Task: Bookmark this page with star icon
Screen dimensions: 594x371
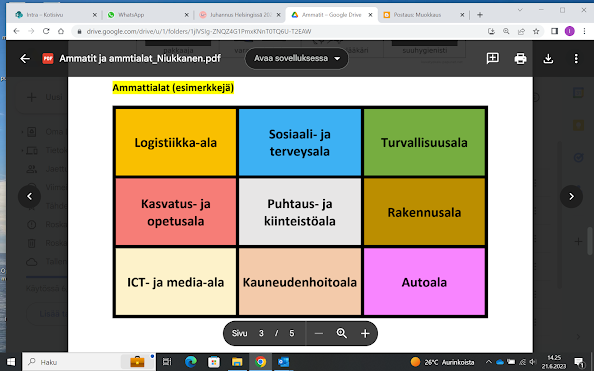Action: (536, 31)
